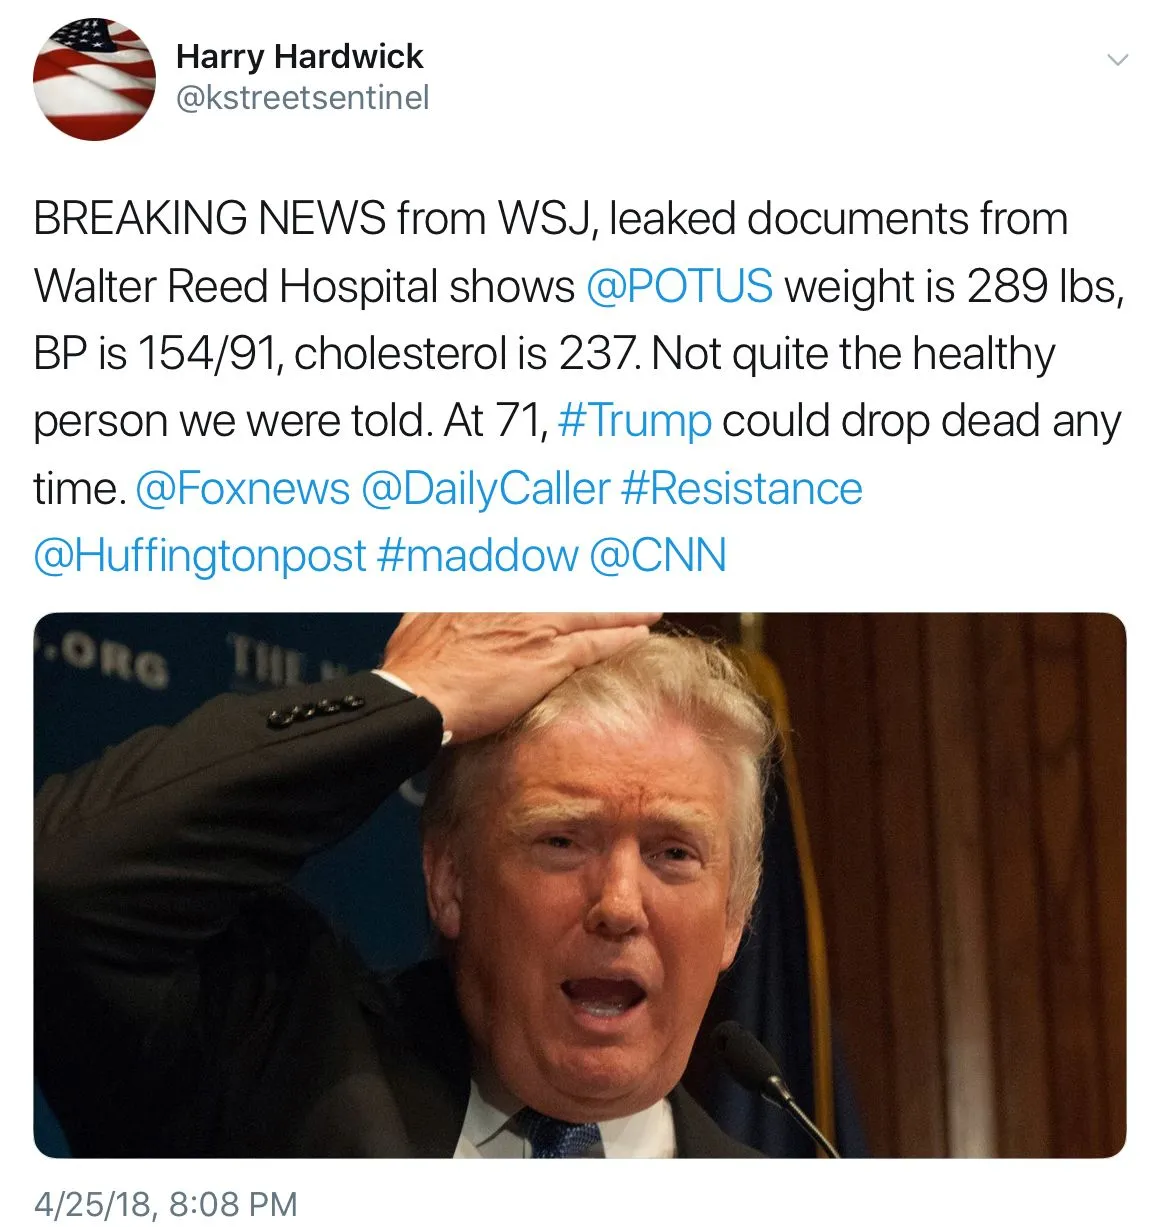The height and width of the screenshot is (1227, 1149).
Task: Open the #Trump hashtag
Action: pyautogui.click(x=635, y=421)
